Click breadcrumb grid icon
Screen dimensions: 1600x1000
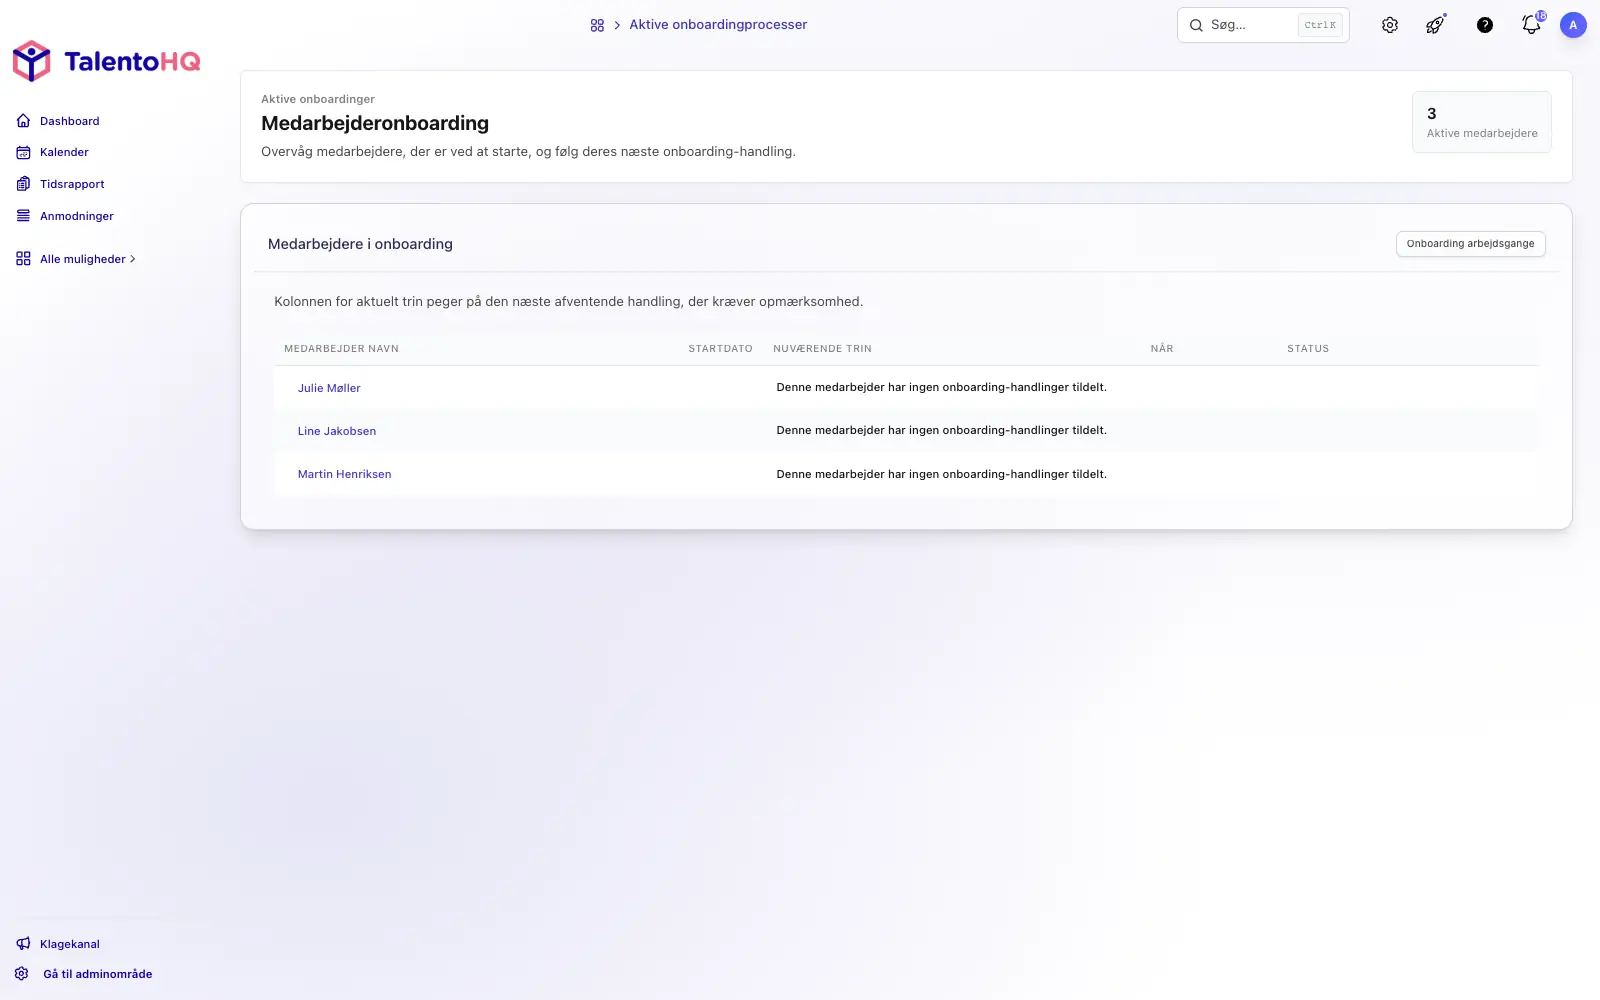[x=597, y=25]
